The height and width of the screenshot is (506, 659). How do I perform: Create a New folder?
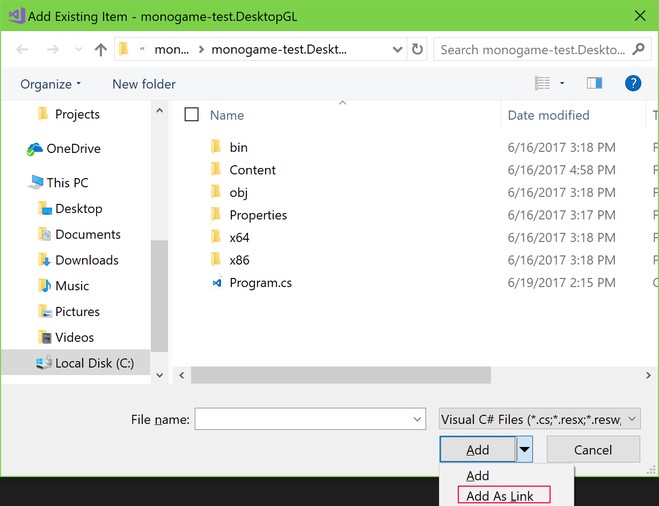[144, 84]
